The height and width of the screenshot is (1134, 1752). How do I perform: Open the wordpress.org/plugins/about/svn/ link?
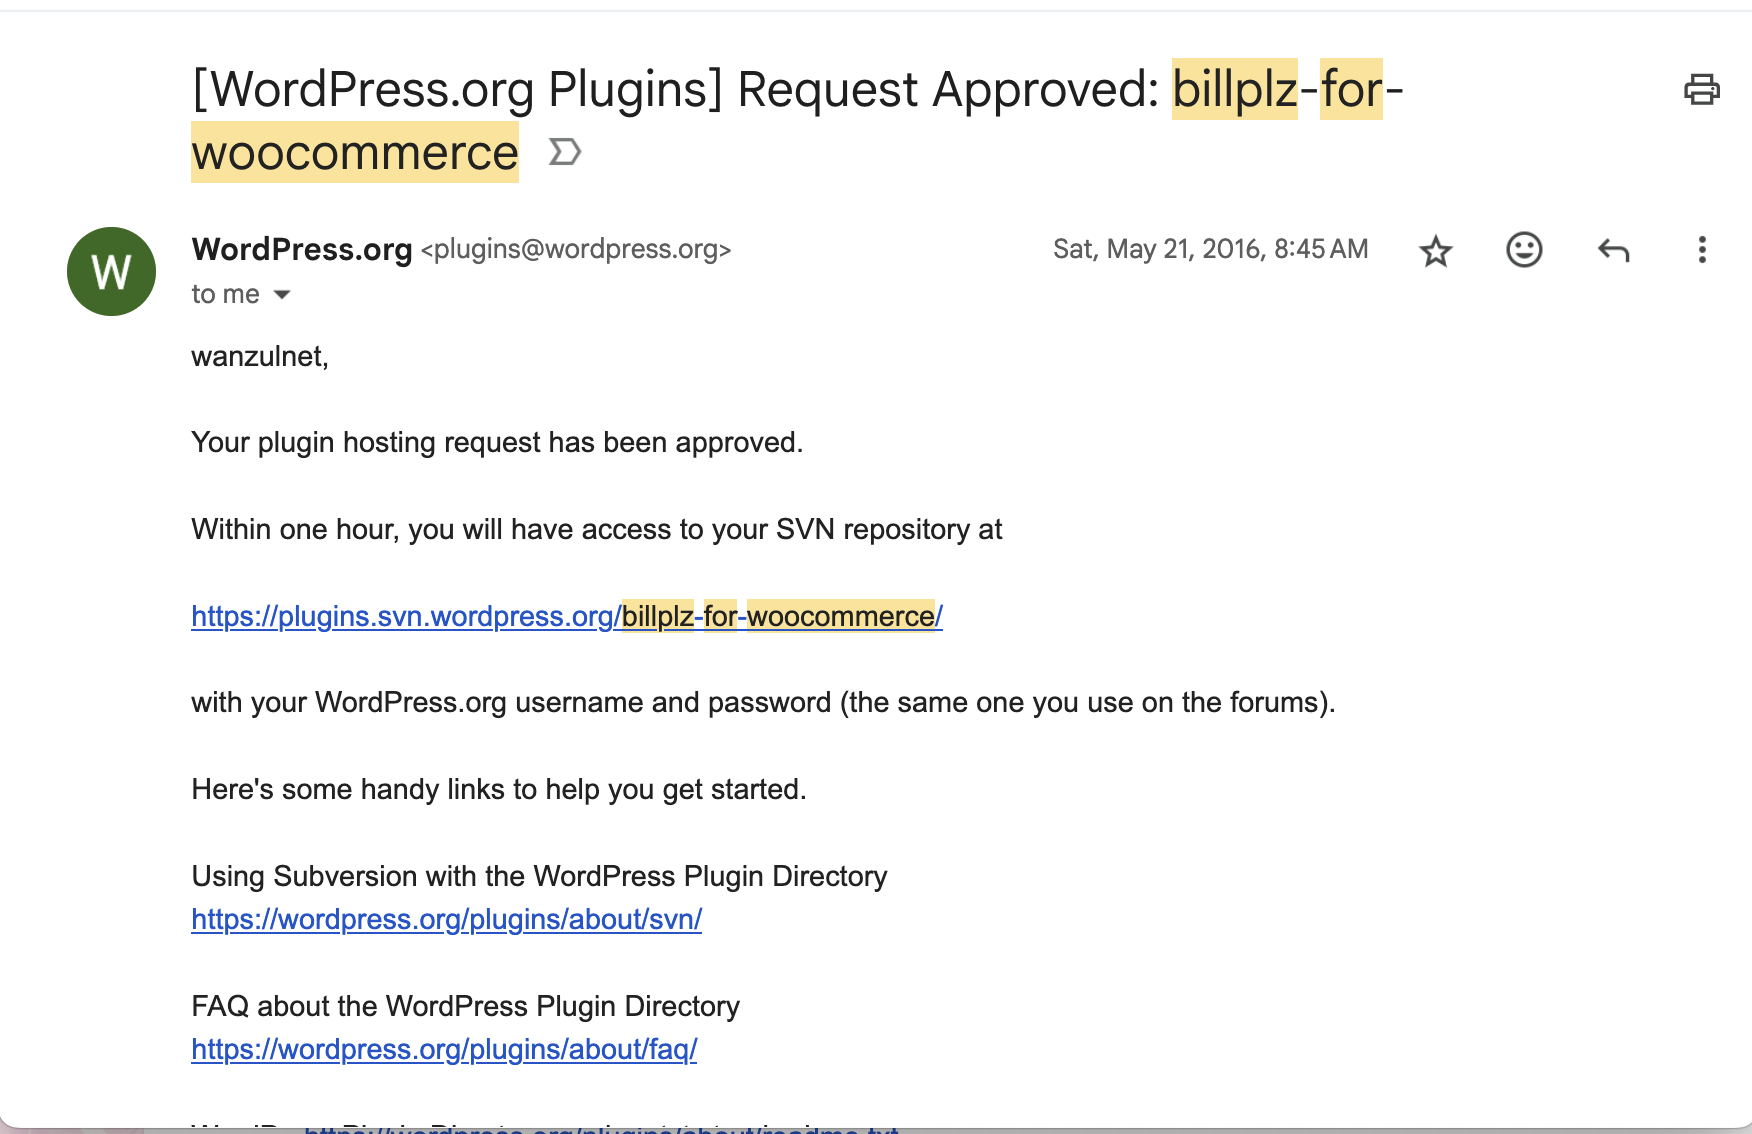[446, 919]
